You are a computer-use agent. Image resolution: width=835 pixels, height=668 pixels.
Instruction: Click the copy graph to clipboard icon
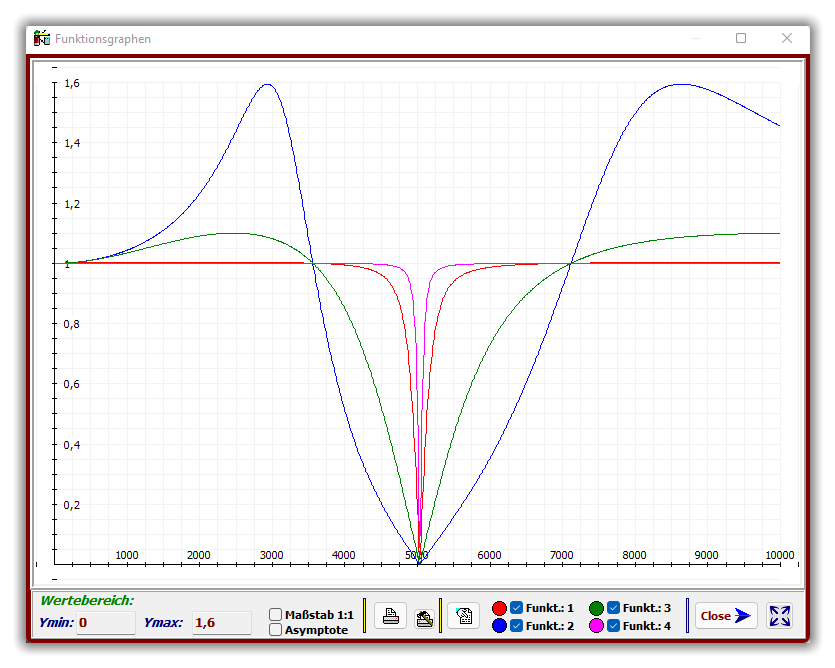click(x=463, y=616)
